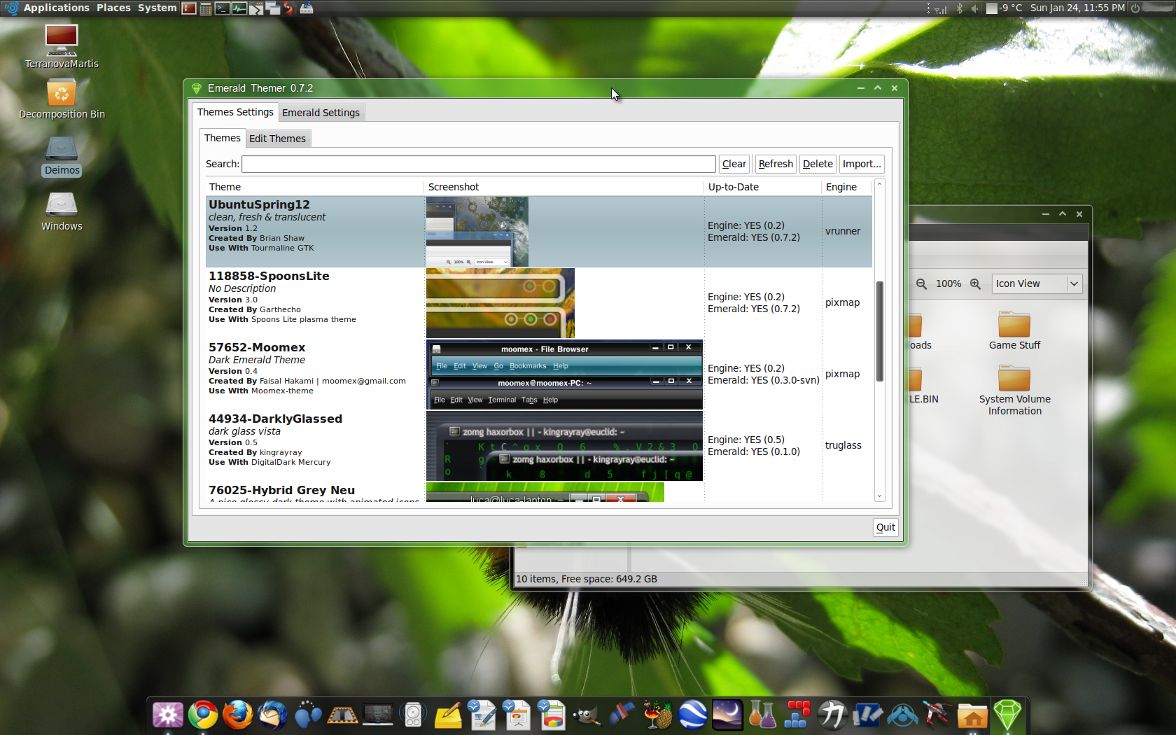
Task: Open the Deimos drive desktop icon
Action: pos(62,156)
